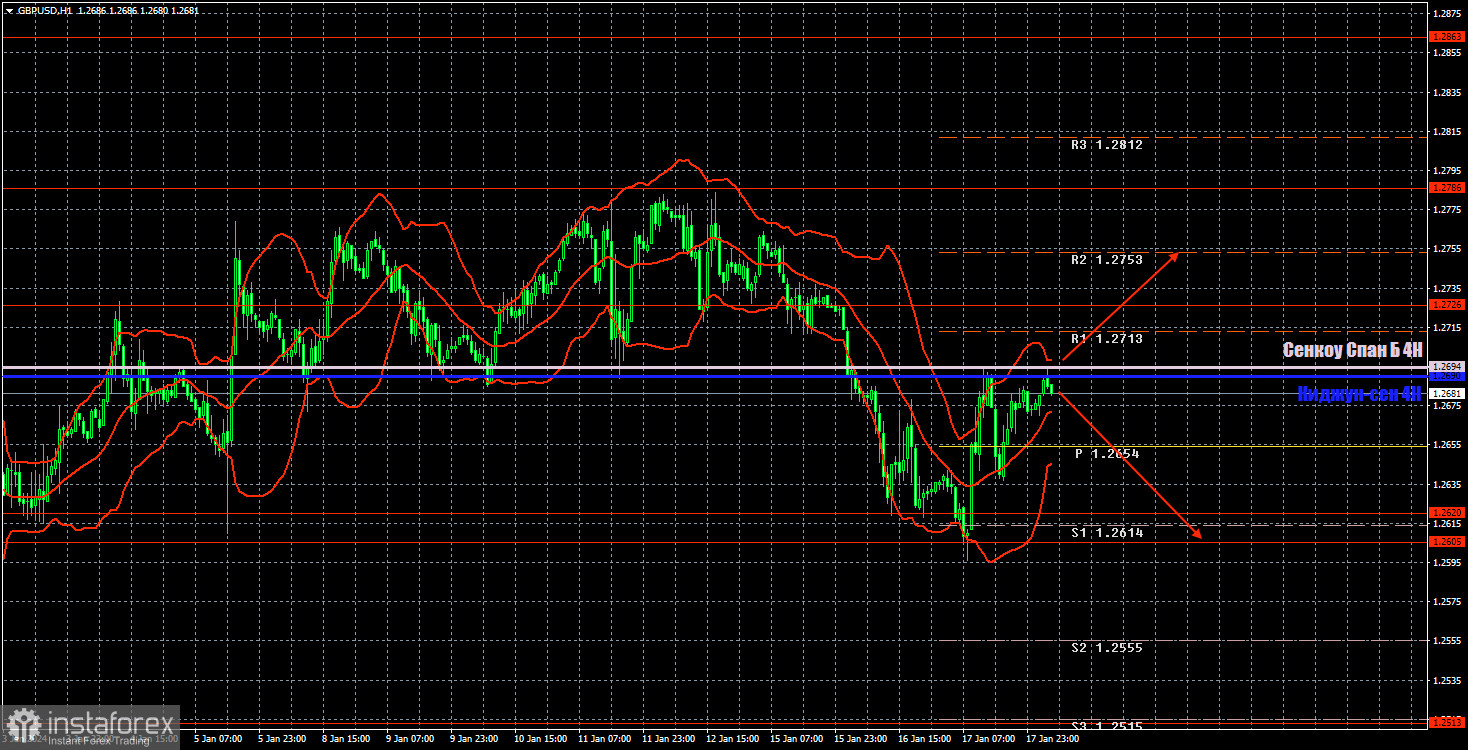Click the 1.2620 red price tag
The width and height of the screenshot is (1468, 750).
click(x=1447, y=512)
